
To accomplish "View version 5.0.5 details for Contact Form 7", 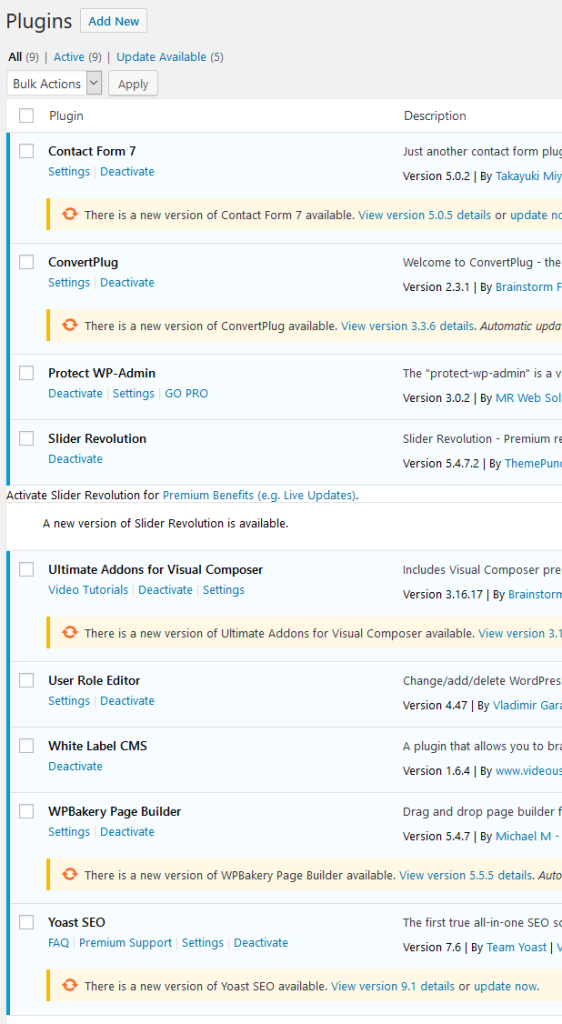I will tap(425, 214).
